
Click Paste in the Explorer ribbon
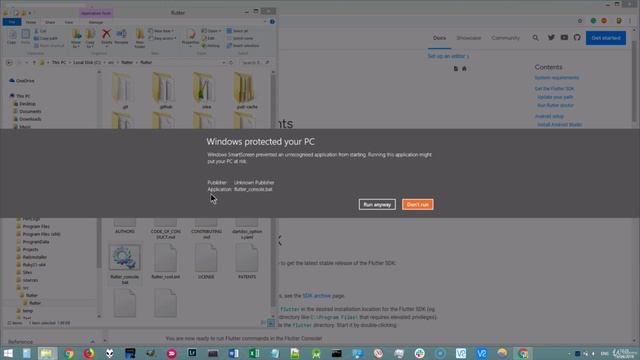click(x=25, y=37)
